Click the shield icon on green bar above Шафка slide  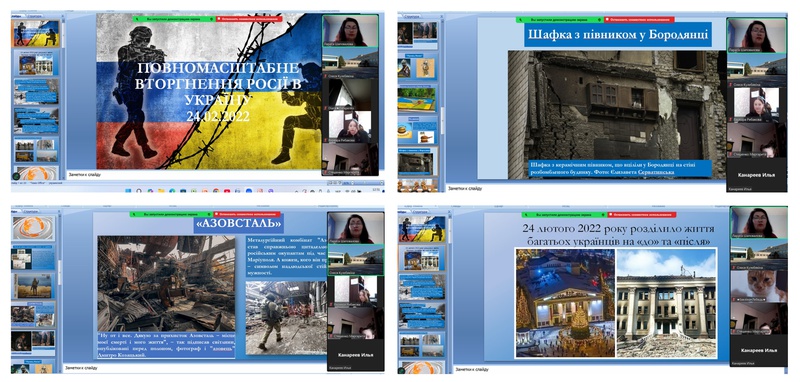[599, 19]
